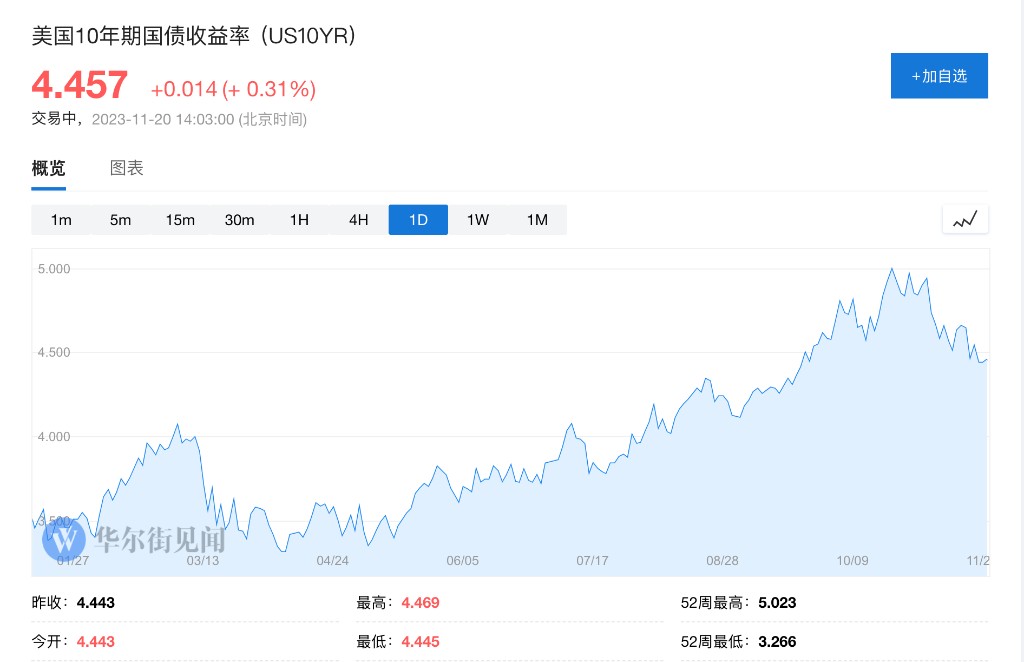1024x662 pixels.
Task: Select the 1m interval
Action: (61, 220)
